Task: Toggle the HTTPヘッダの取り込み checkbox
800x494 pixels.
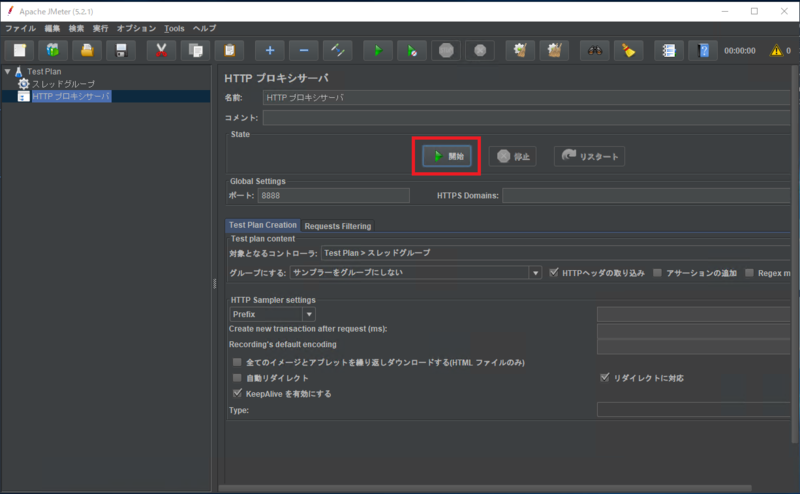Action: pos(554,273)
